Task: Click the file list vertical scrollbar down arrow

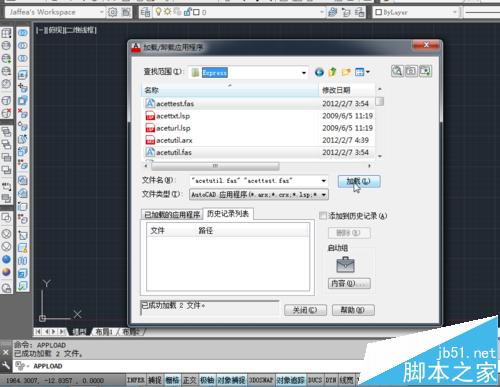Action: [380, 156]
